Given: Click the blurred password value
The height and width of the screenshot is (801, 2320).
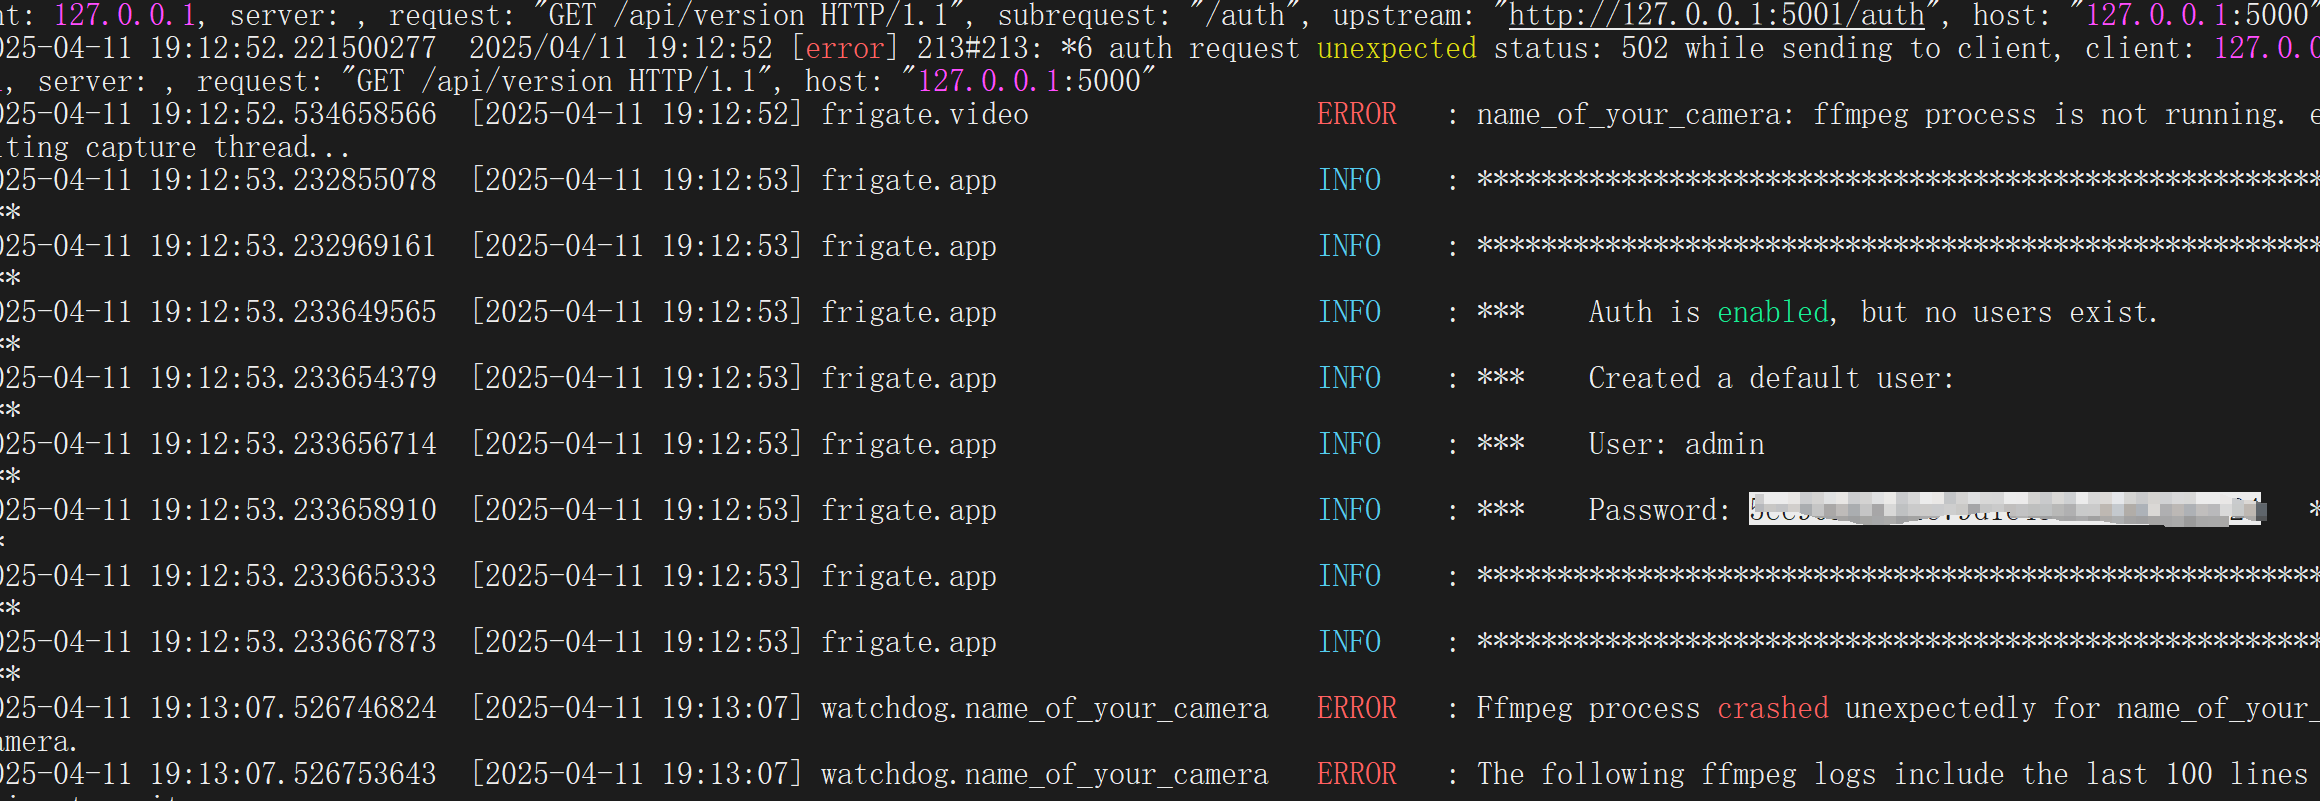Looking at the screenshot, I should point(2004,509).
